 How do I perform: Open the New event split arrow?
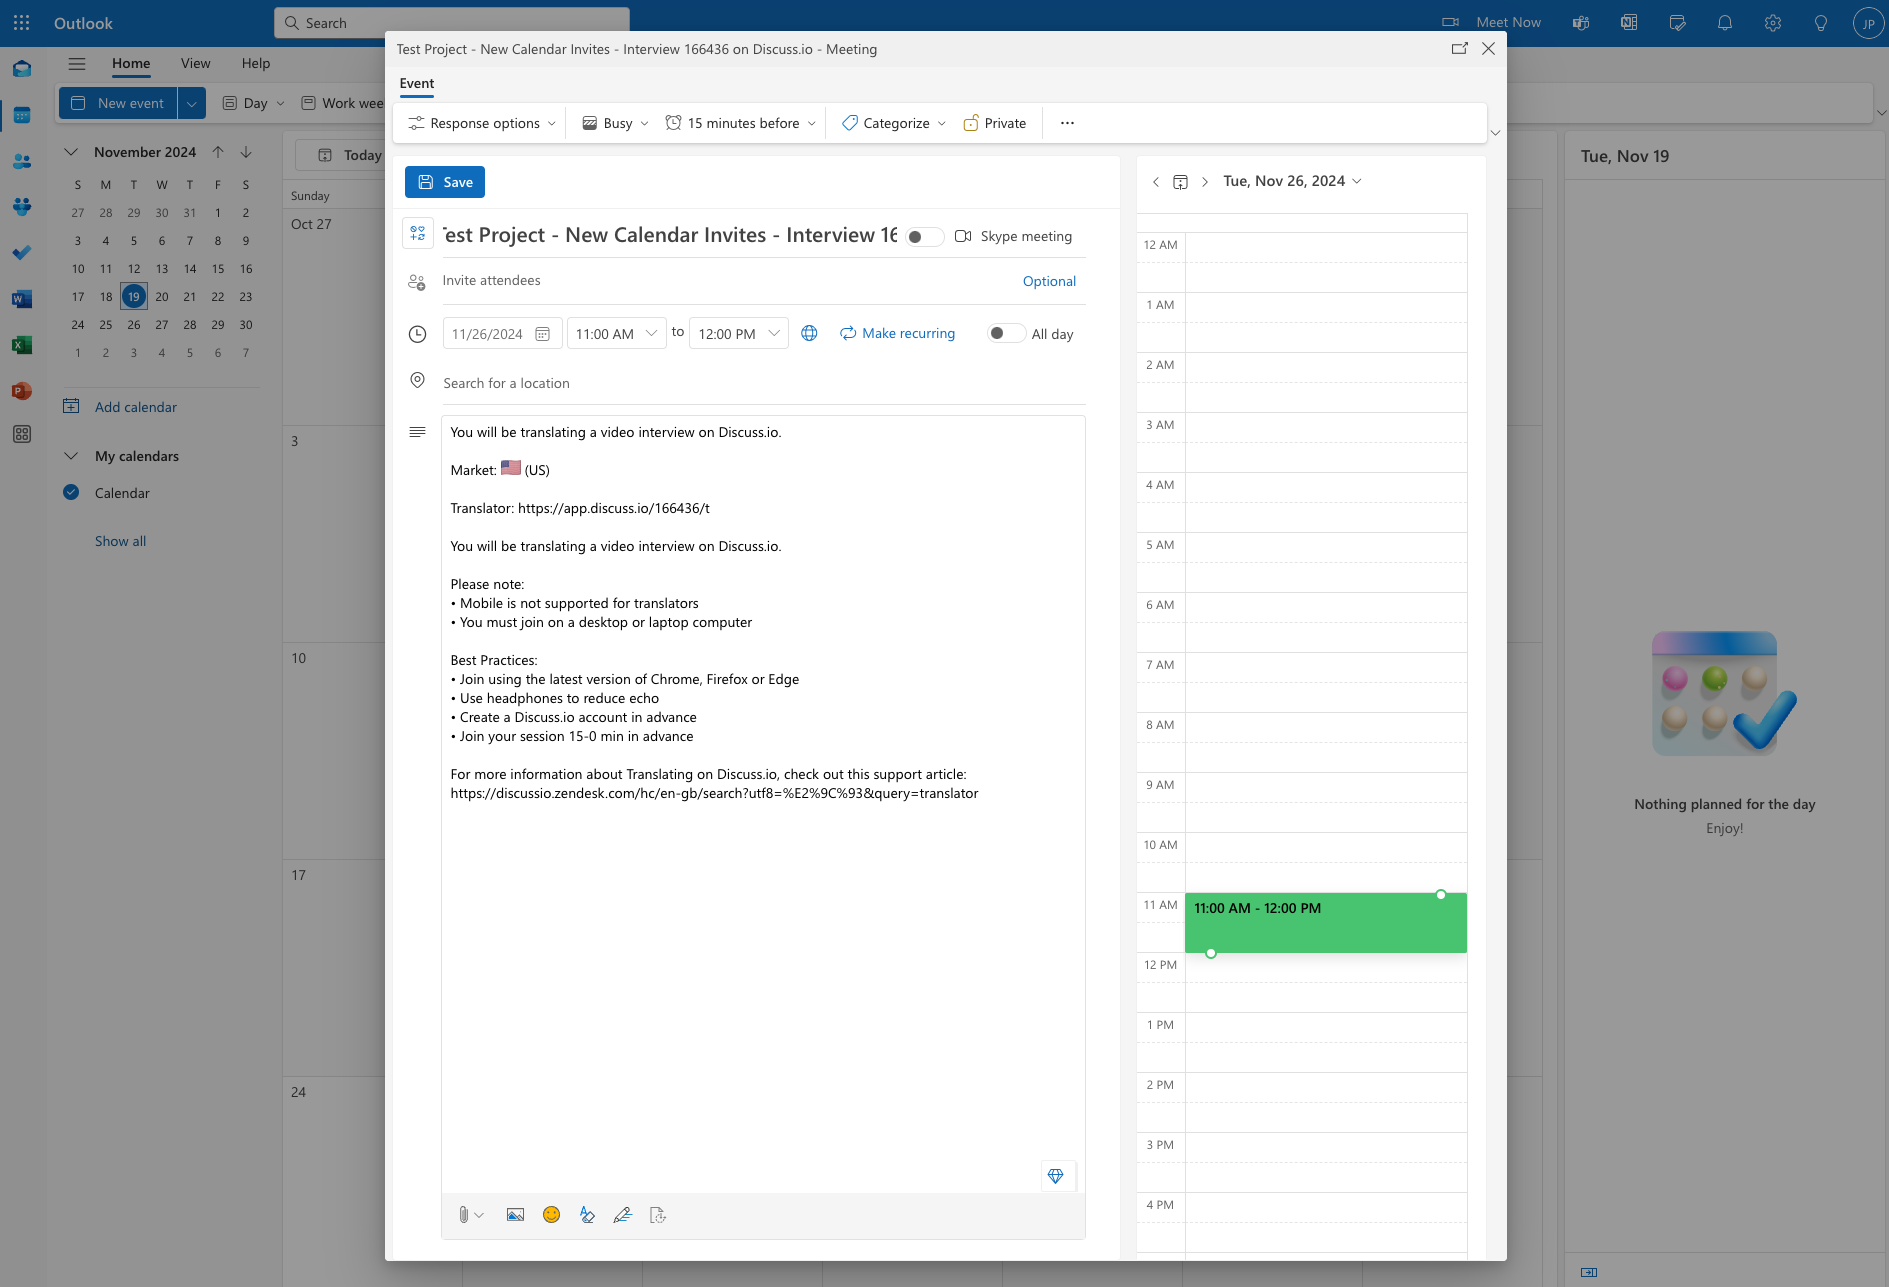[192, 103]
